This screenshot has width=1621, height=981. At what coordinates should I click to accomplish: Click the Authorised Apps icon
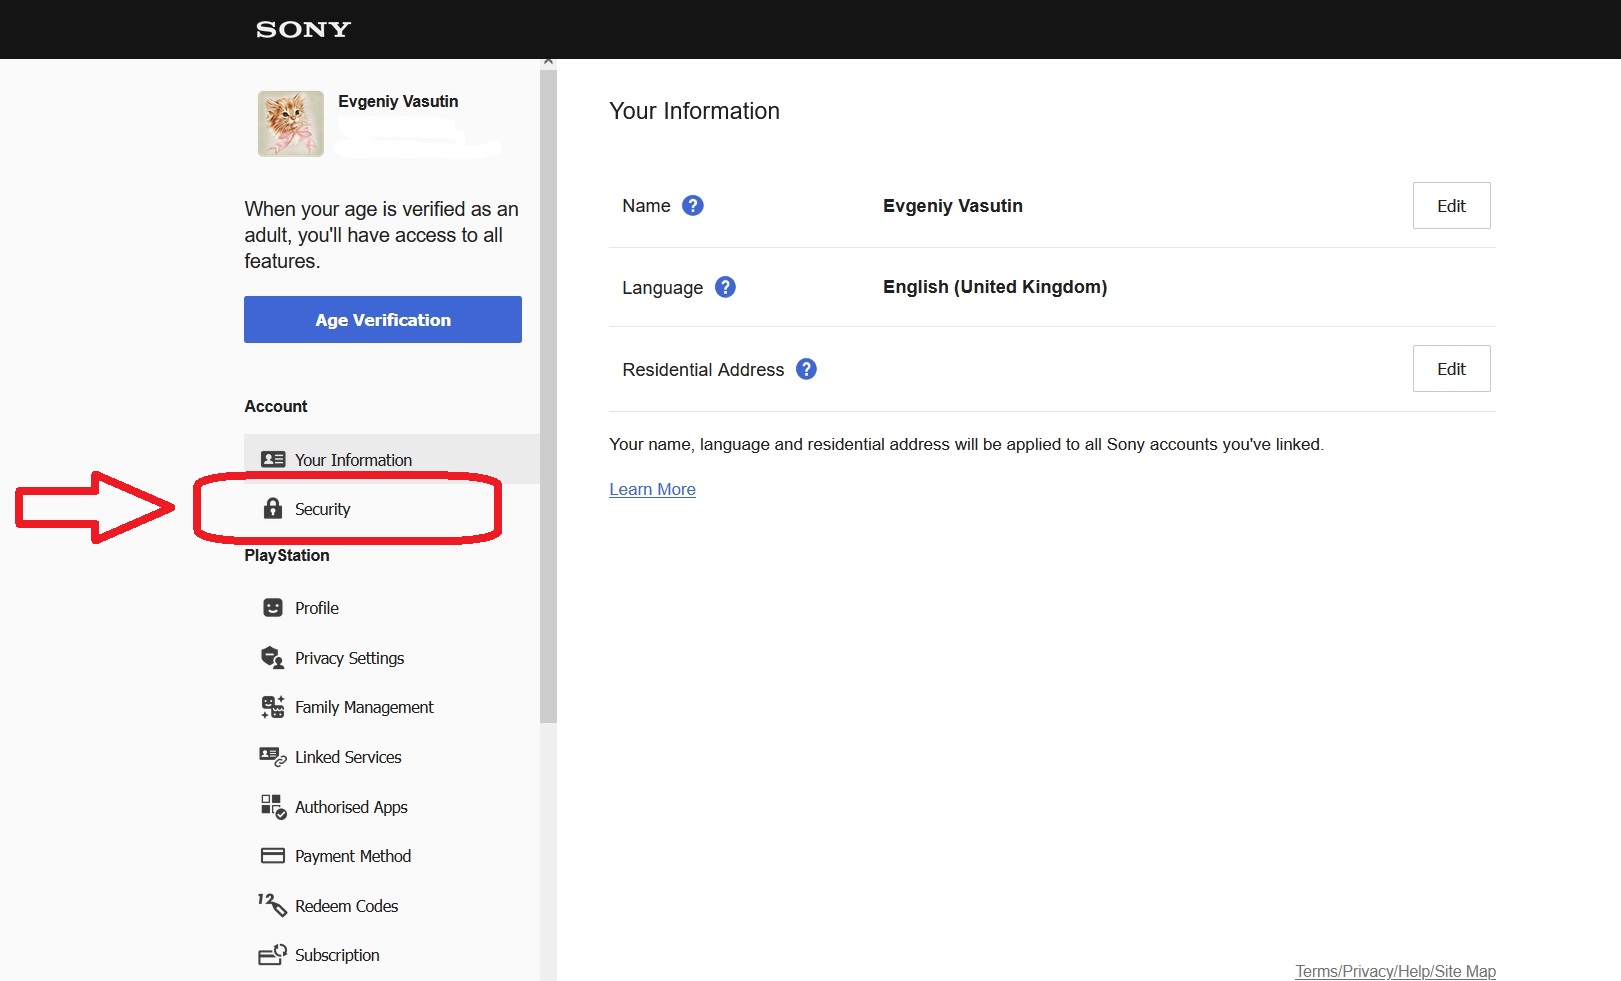tap(273, 806)
